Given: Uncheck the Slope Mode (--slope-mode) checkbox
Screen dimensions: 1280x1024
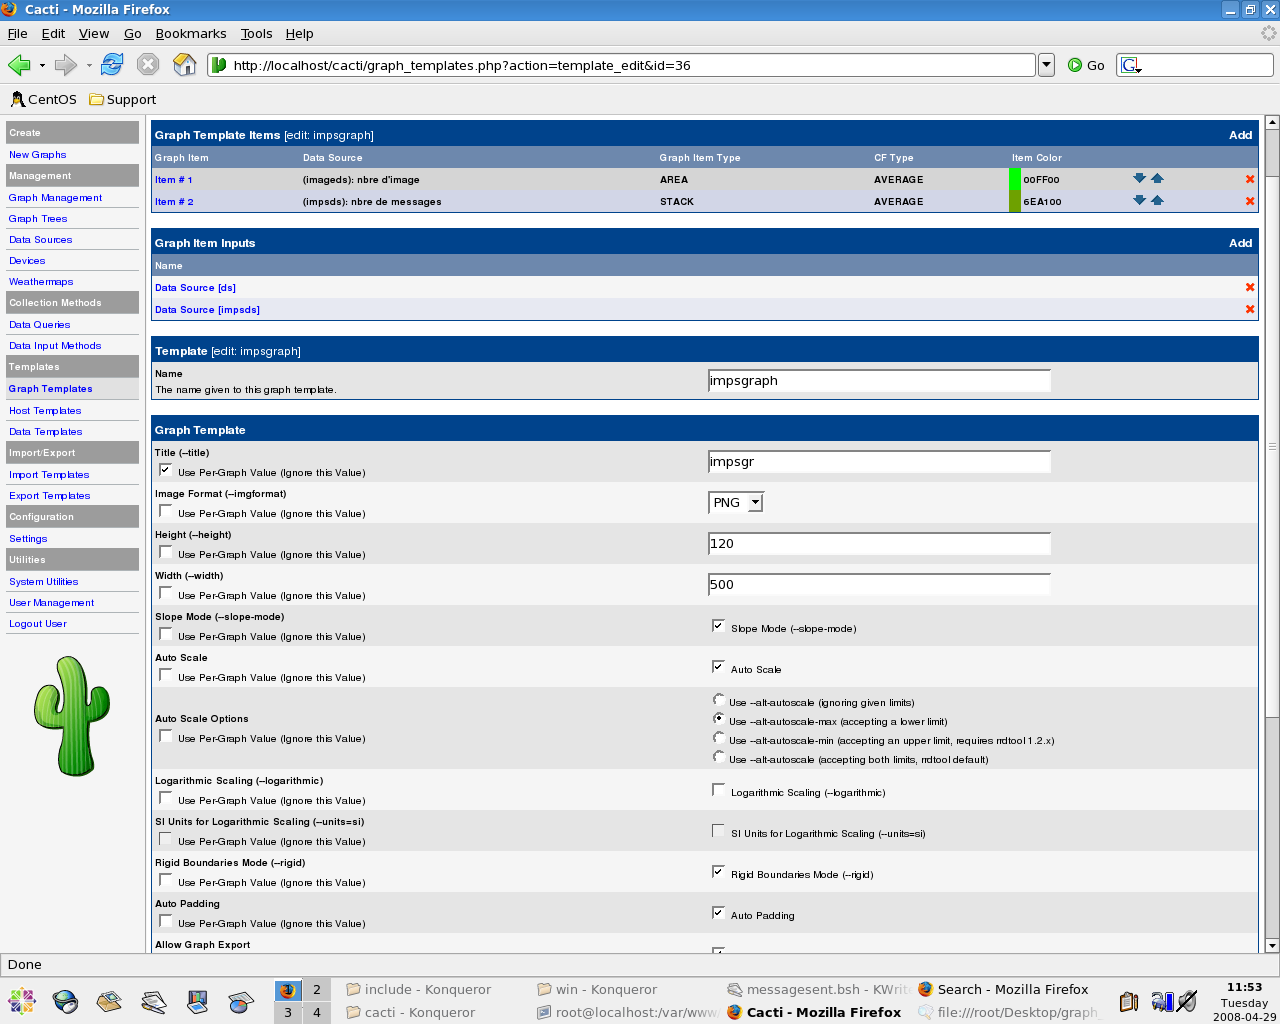Looking at the screenshot, I should point(718,626).
